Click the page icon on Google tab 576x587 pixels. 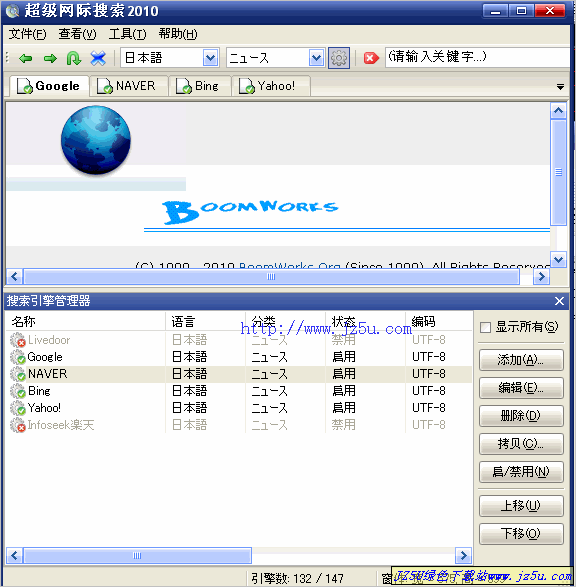tap(25, 86)
